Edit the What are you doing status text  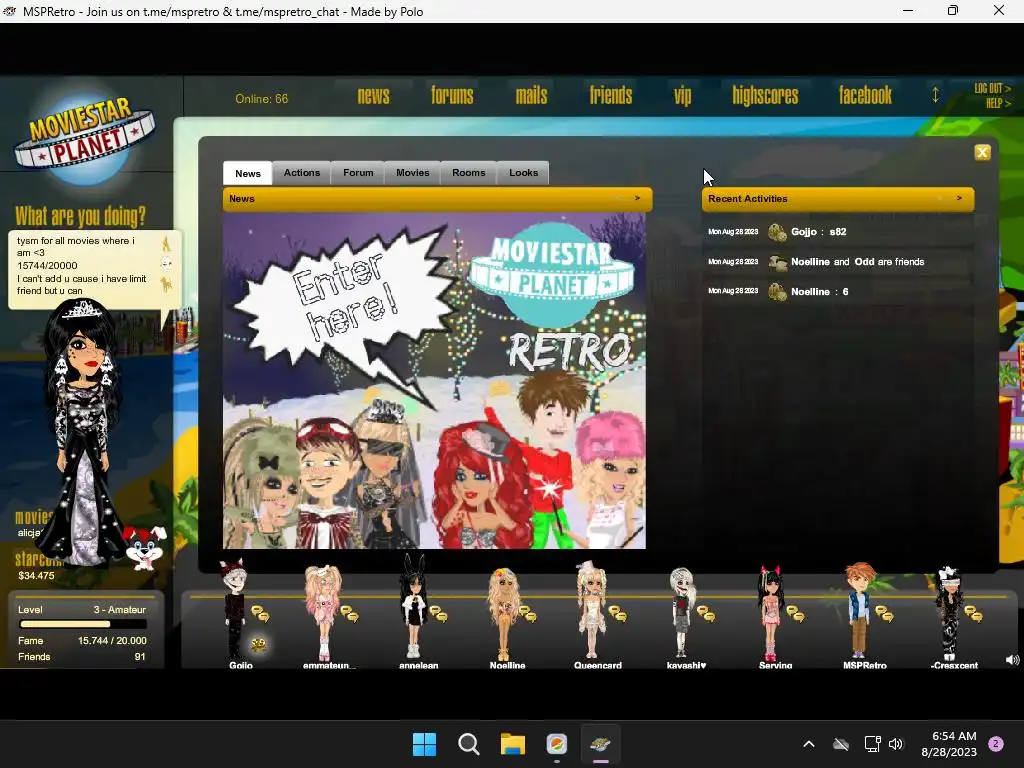[82, 266]
